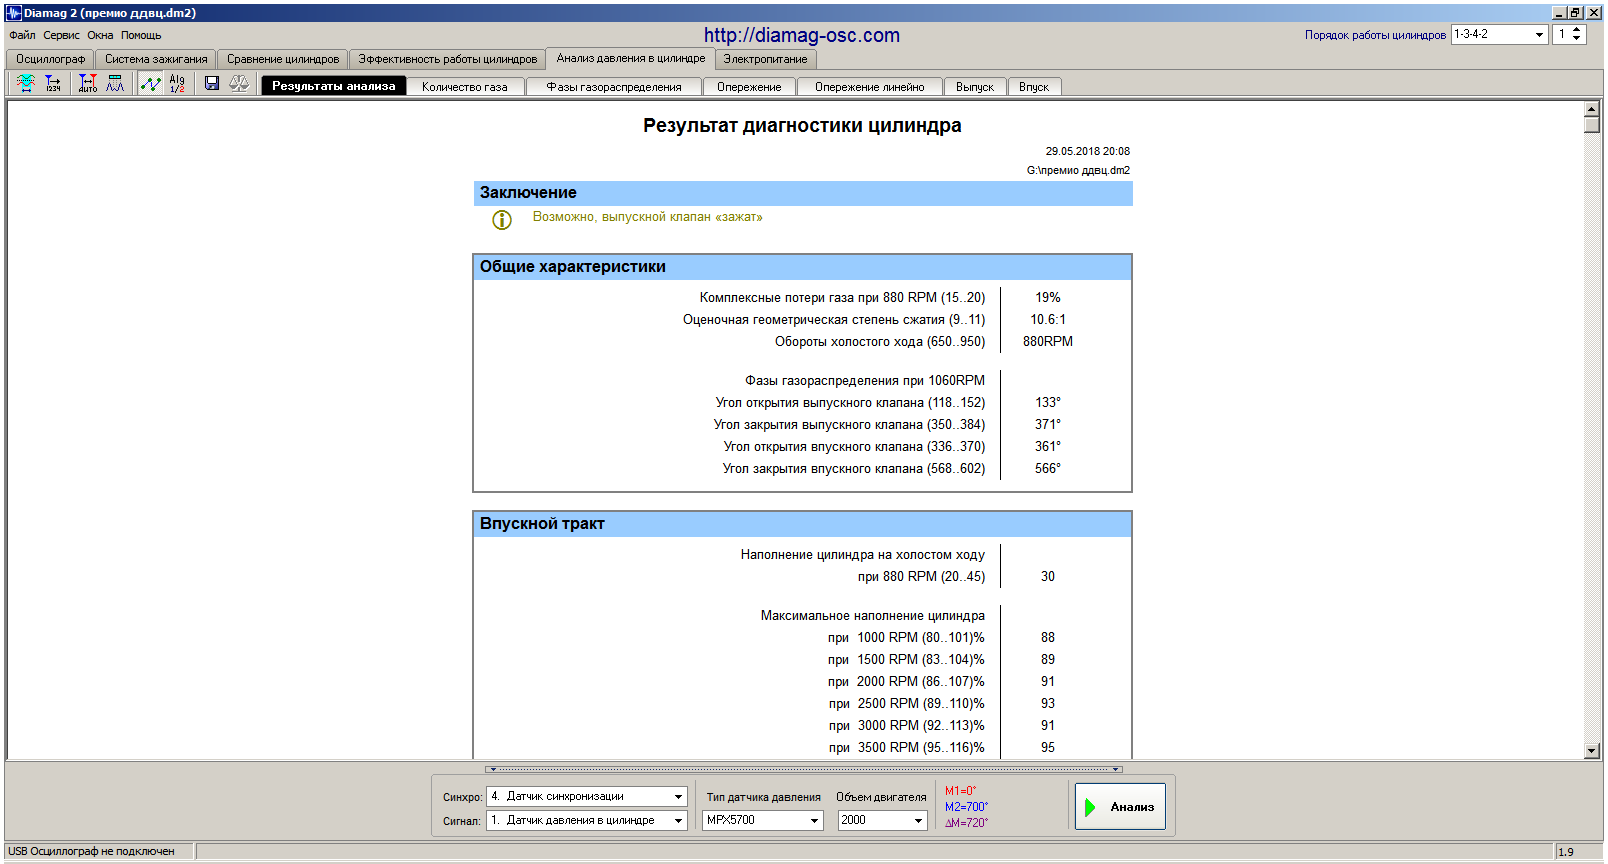Click the AUTO markers toolbar icon
This screenshot has height=864, width=1608.
click(x=88, y=83)
